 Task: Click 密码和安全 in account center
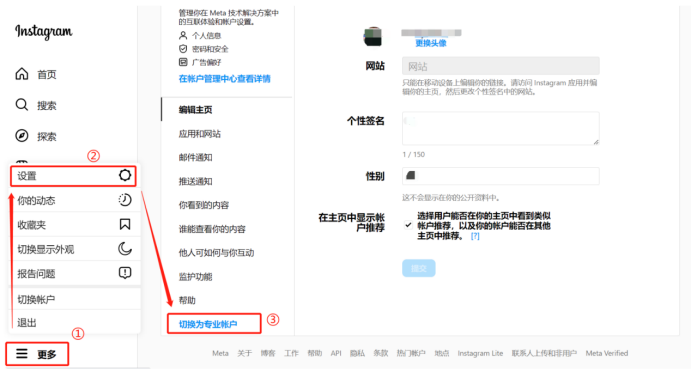click(x=210, y=49)
